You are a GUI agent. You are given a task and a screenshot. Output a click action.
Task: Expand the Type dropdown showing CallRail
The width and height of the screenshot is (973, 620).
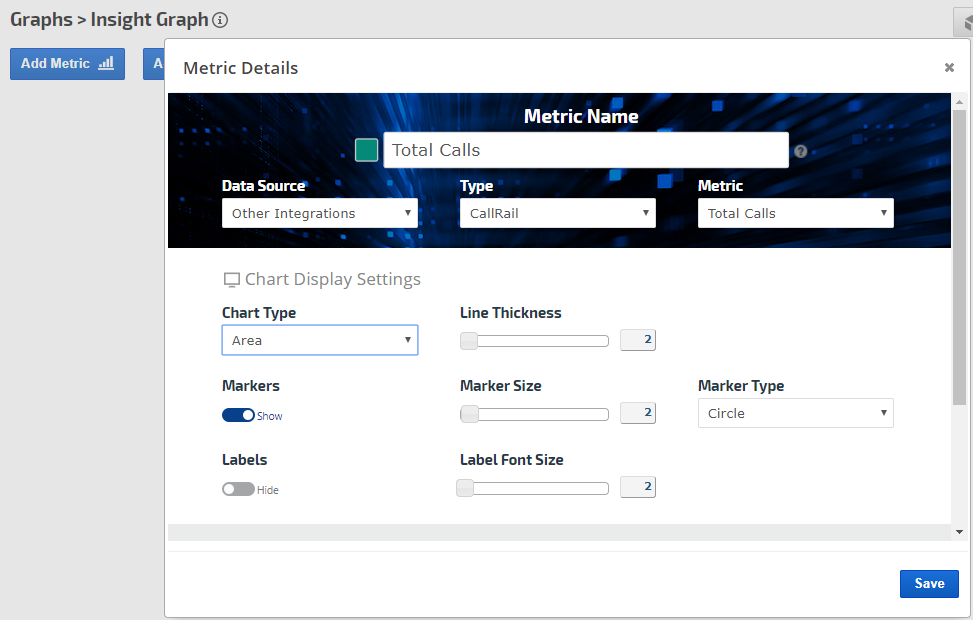click(558, 213)
